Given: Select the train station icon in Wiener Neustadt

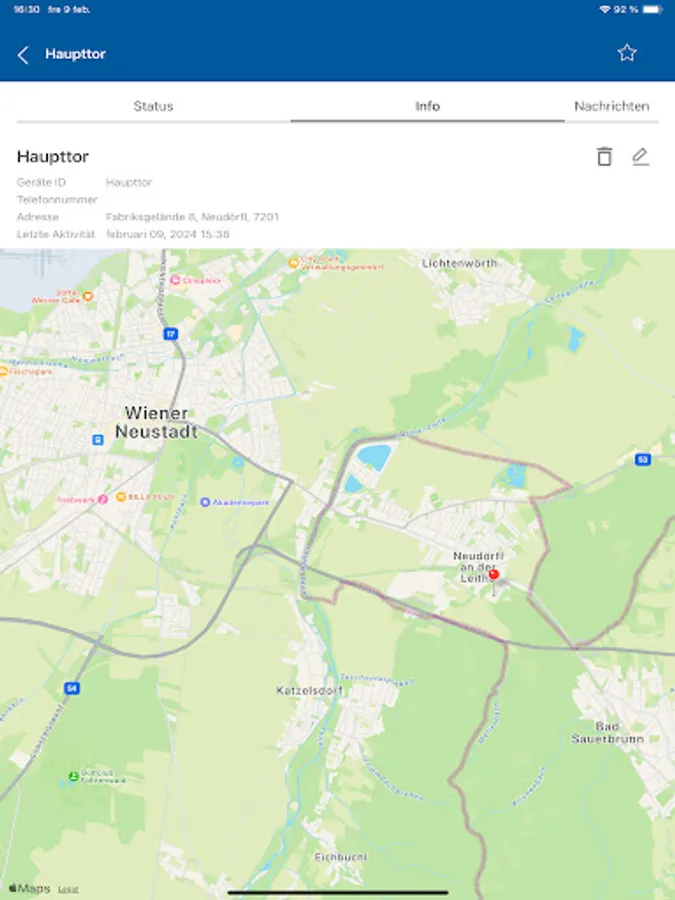Looking at the screenshot, I should (x=98, y=440).
